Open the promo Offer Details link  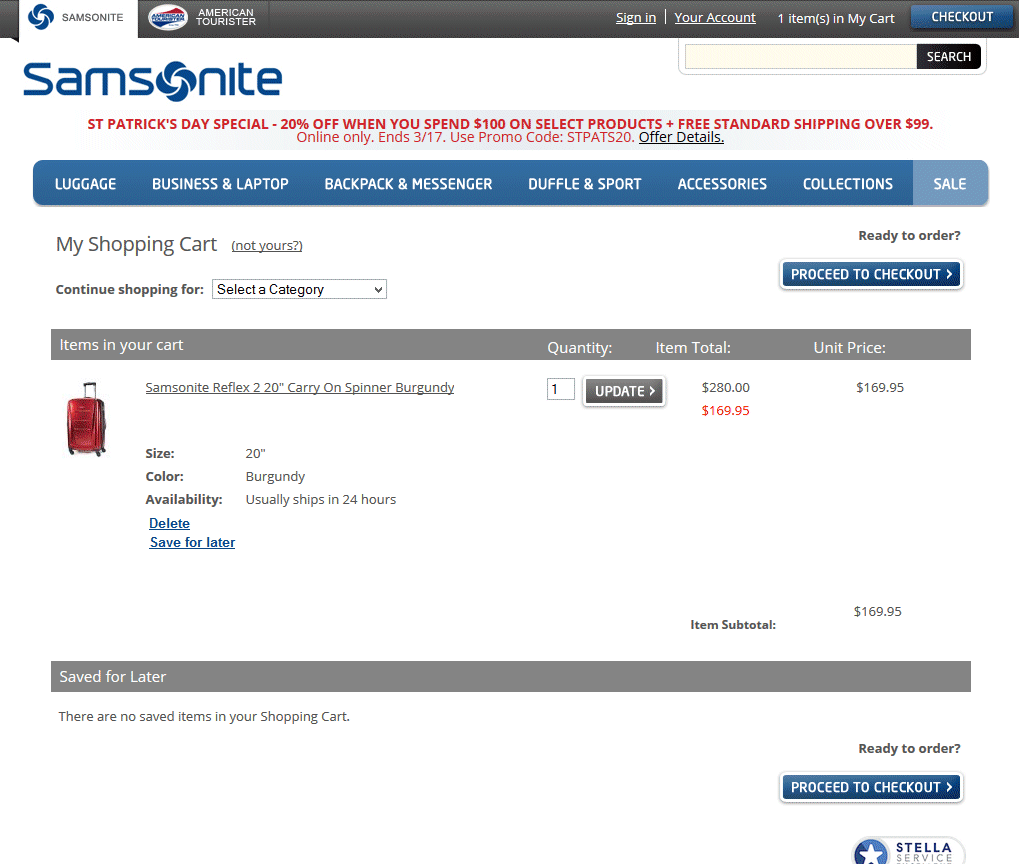pyautogui.click(x=681, y=137)
